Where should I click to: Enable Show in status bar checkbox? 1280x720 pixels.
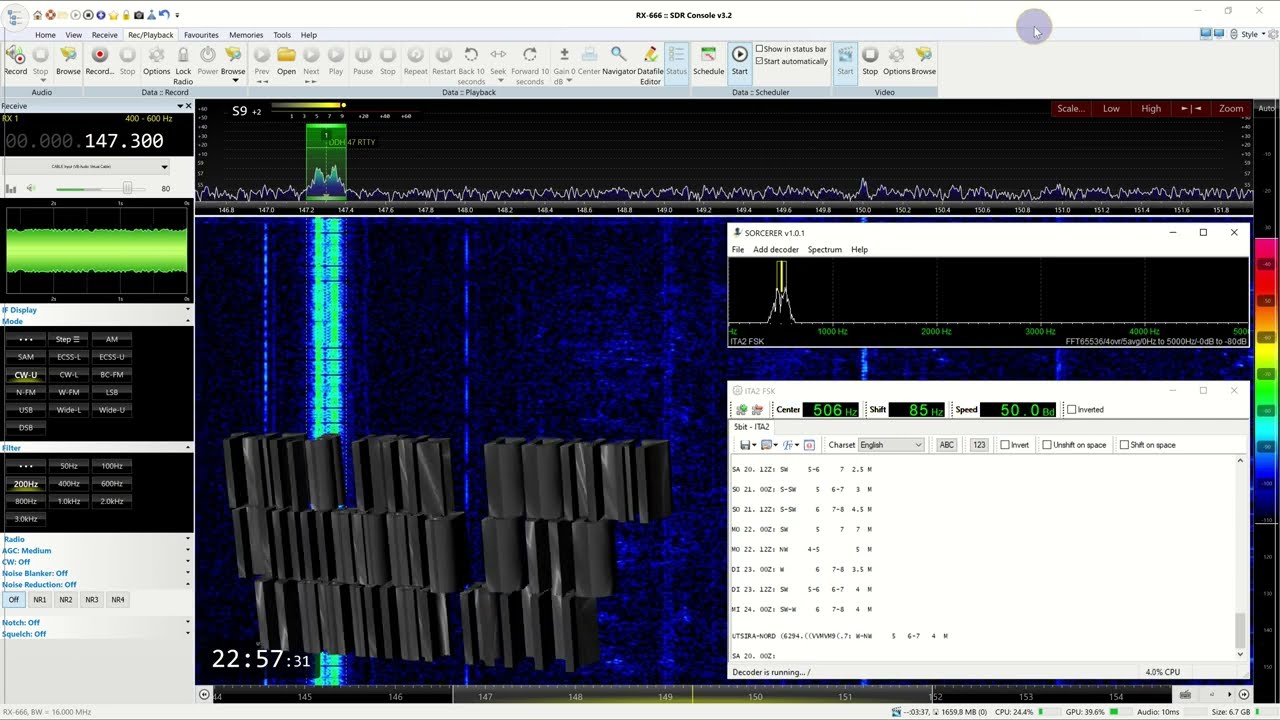tap(760, 48)
